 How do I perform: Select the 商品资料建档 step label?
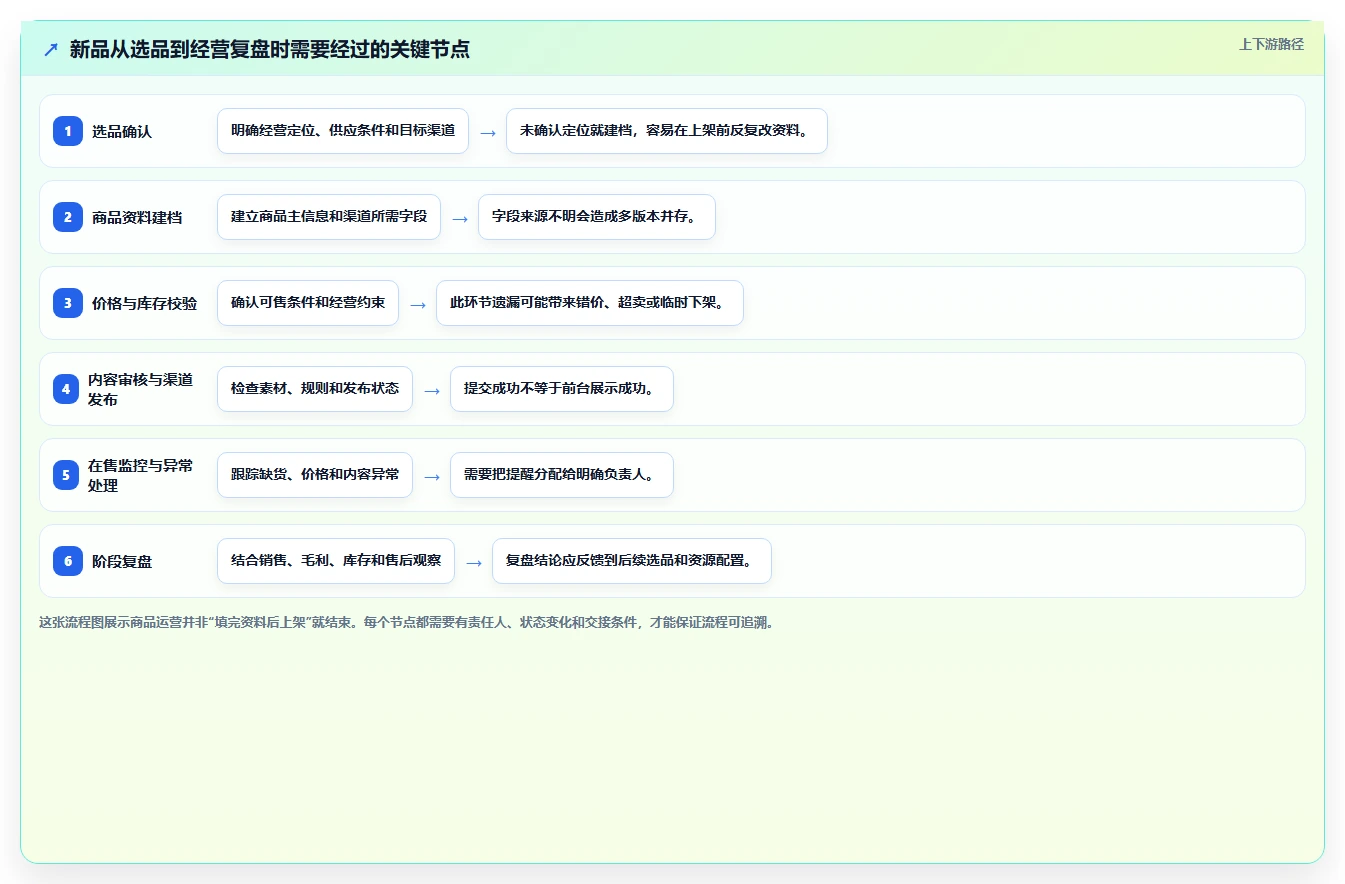click(137, 217)
